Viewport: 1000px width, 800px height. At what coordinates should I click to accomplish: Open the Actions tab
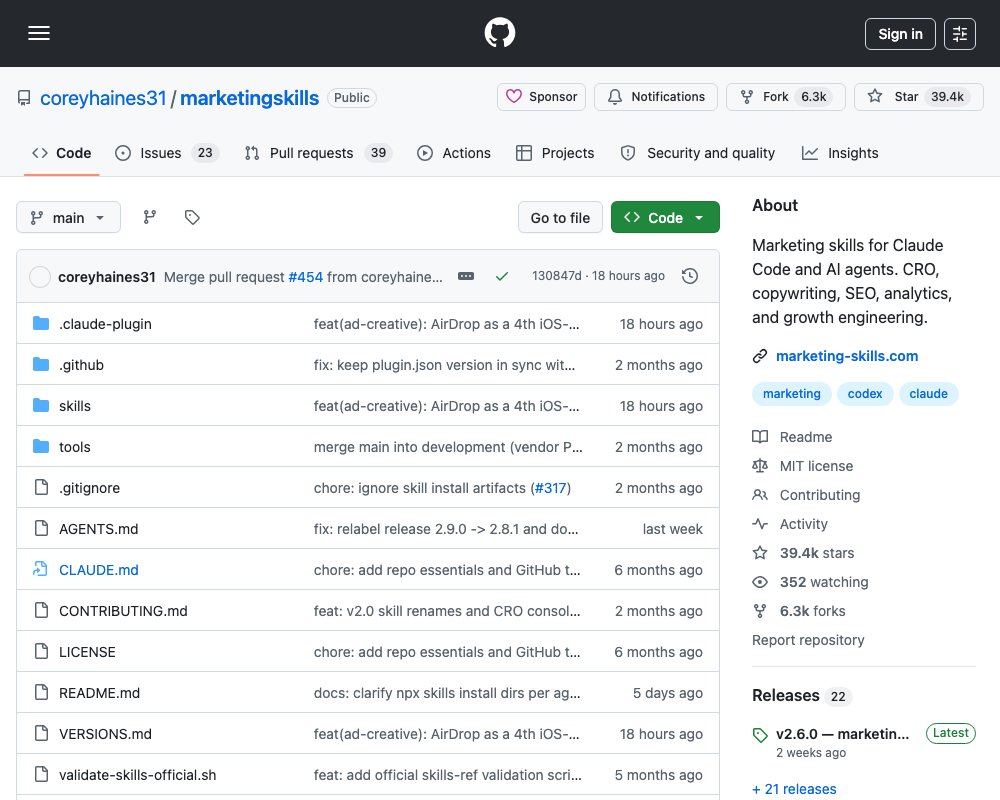454,153
